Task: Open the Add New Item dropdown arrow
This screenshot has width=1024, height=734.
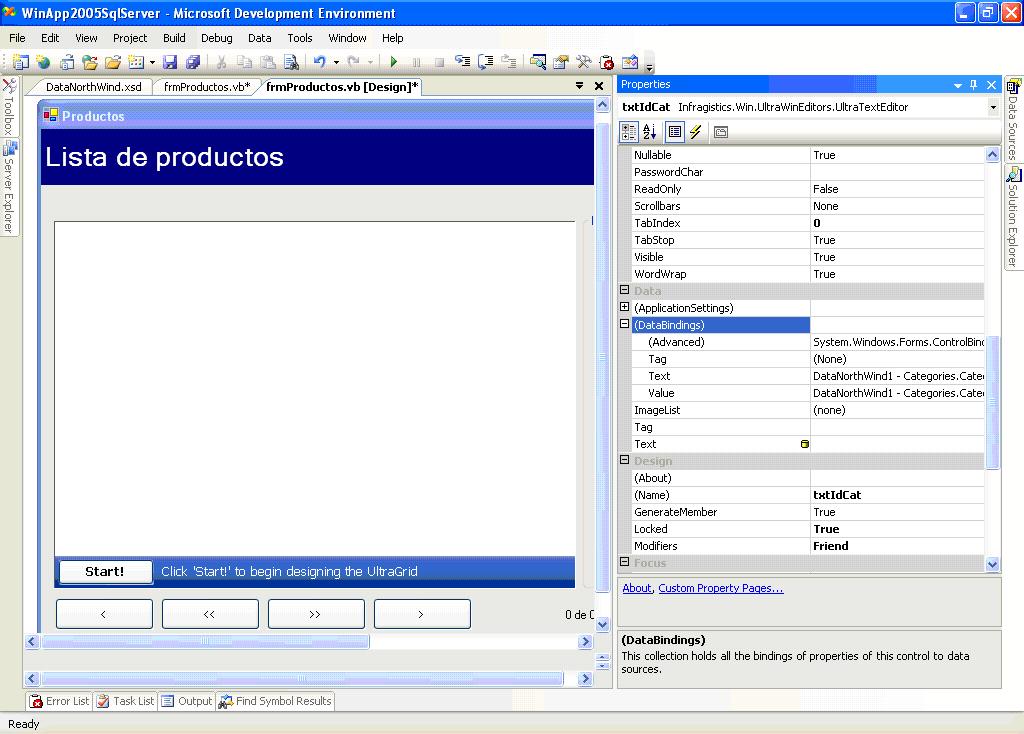Action: (152, 63)
